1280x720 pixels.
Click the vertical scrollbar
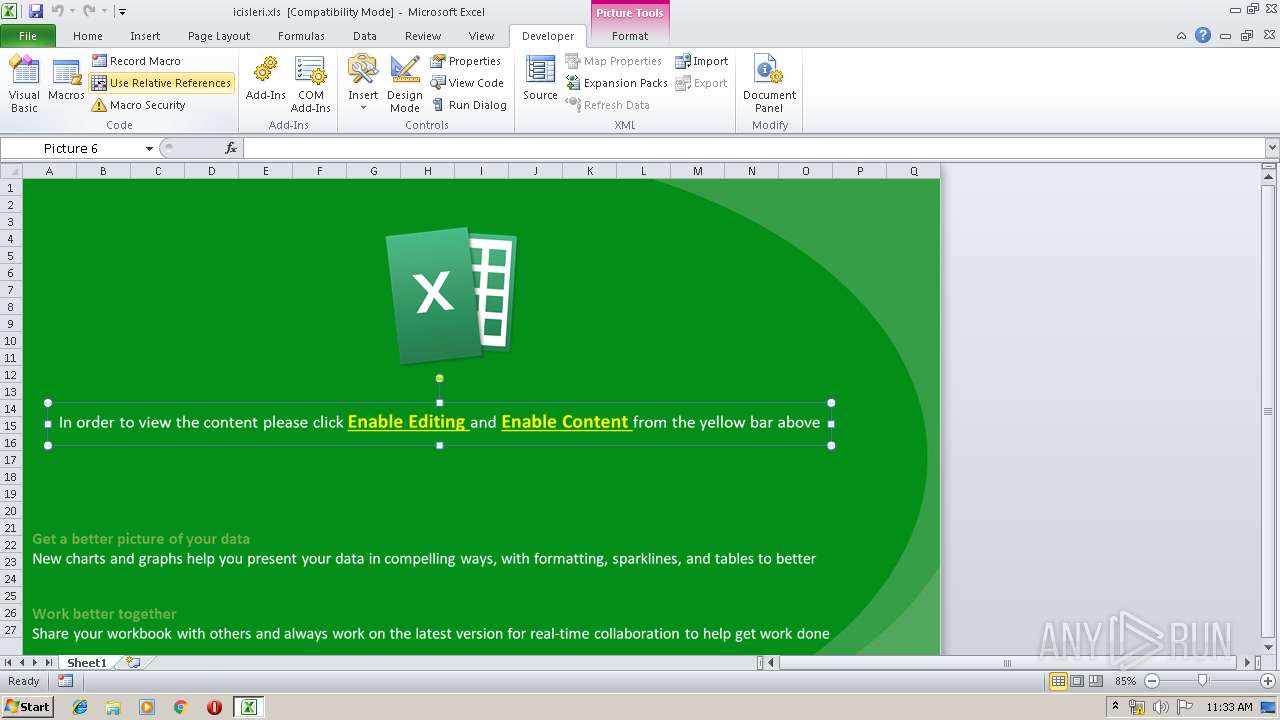click(x=1268, y=410)
